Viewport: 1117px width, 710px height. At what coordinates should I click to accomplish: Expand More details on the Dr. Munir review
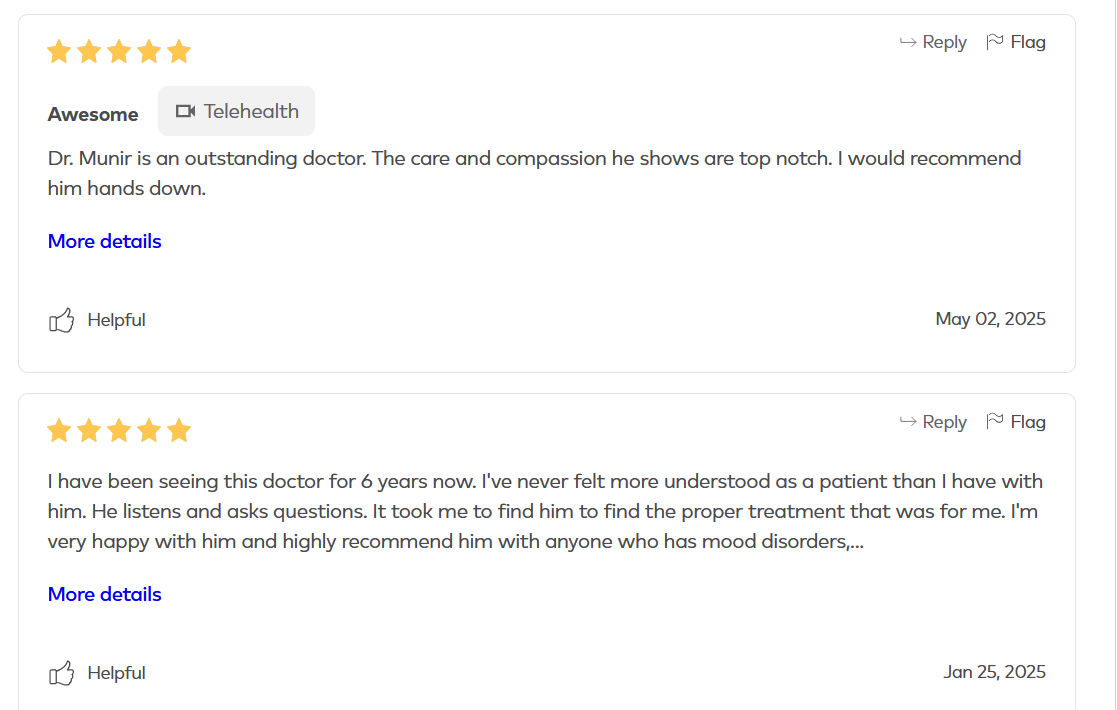click(105, 241)
